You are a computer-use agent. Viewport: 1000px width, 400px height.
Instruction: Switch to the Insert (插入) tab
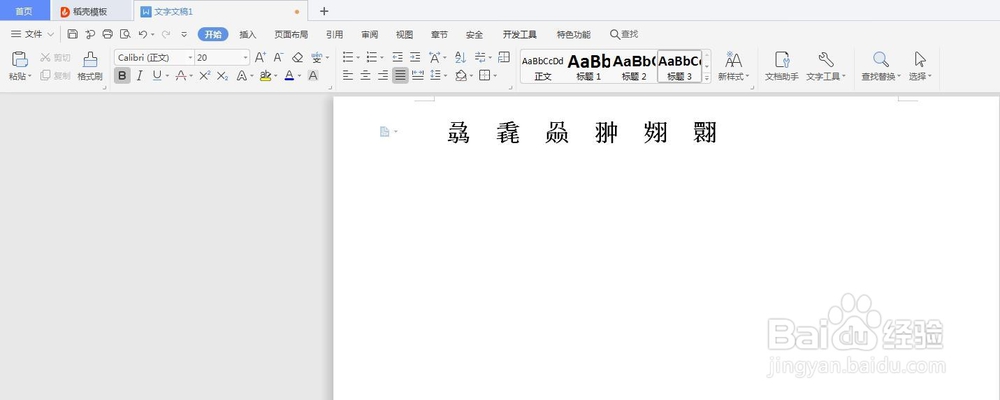(247, 34)
